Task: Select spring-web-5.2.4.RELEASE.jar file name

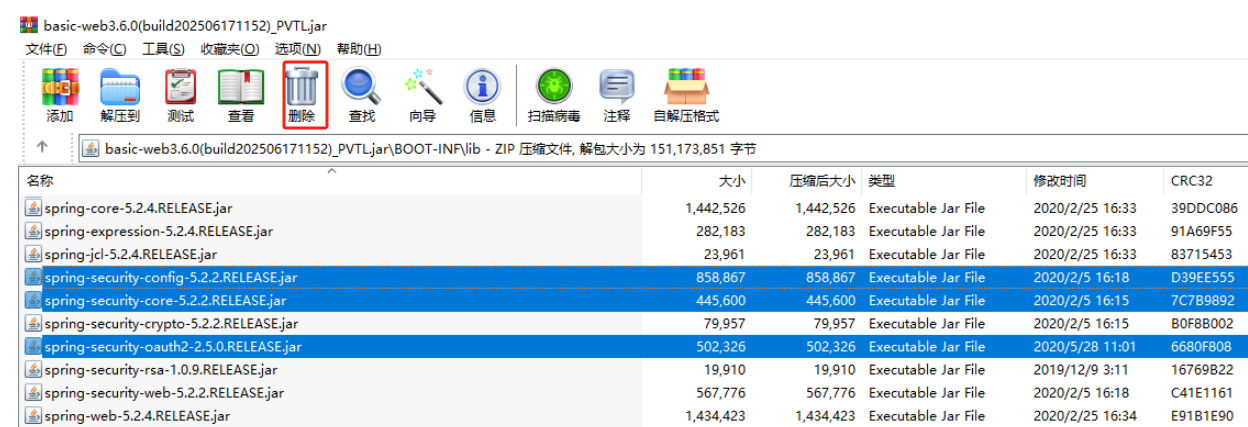Action: coord(137,415)
